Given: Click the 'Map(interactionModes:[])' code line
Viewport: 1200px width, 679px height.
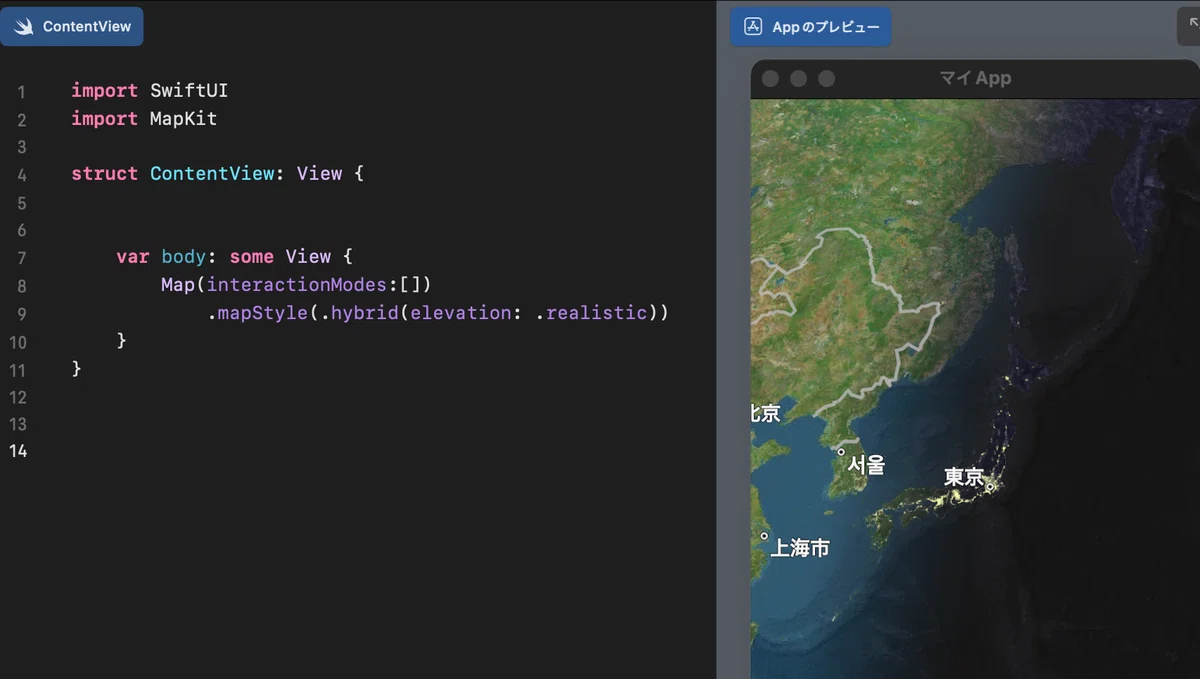Looking at the screenshot, I should coord(296,284).
